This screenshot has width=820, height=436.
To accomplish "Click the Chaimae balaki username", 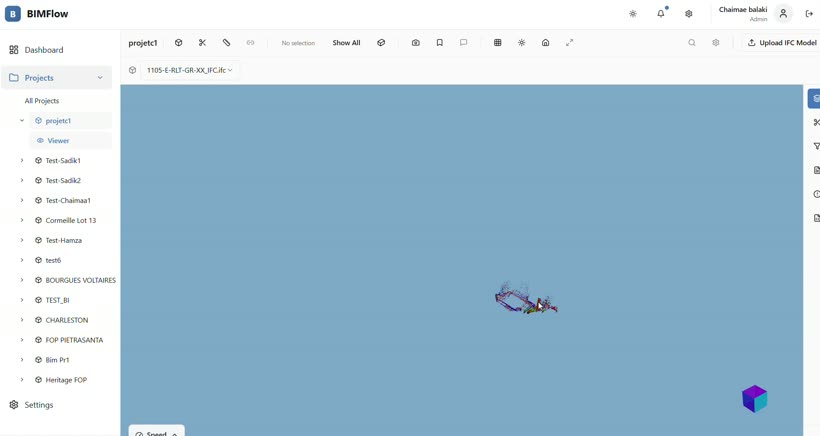I will pos(743,9).
